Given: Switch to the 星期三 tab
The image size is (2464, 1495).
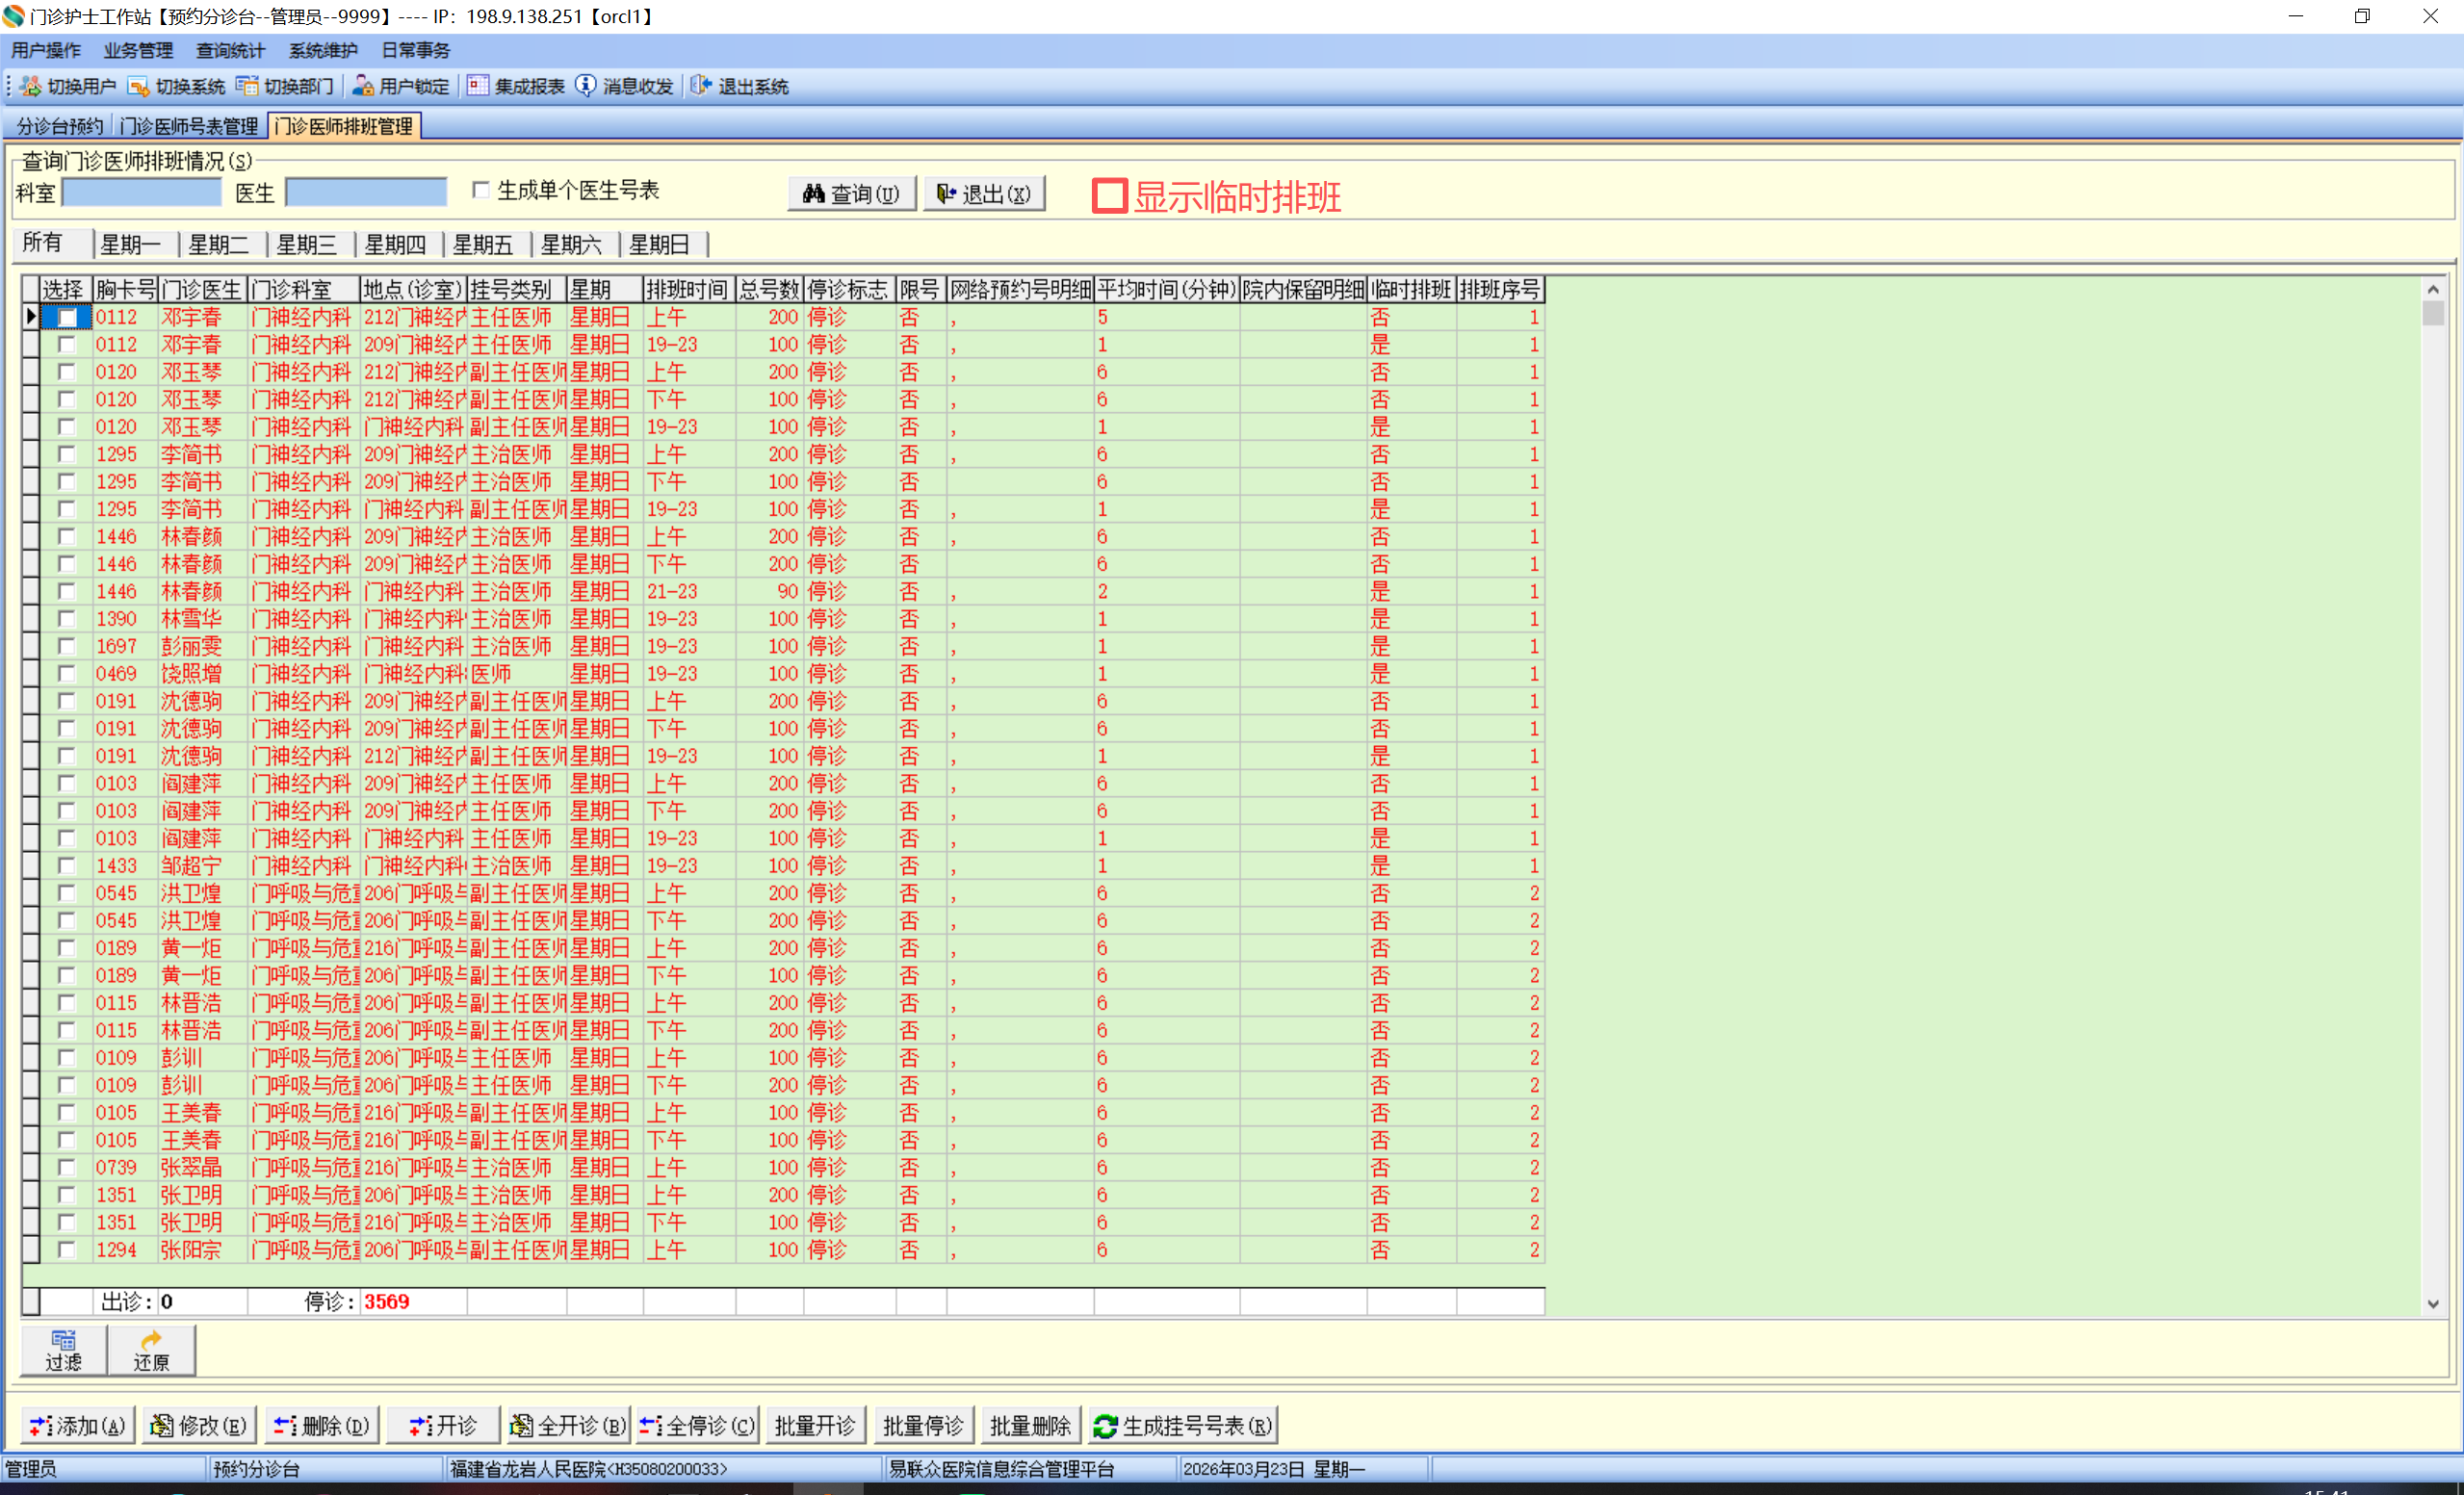Looking at the screenshot, I should pos(307,244).
